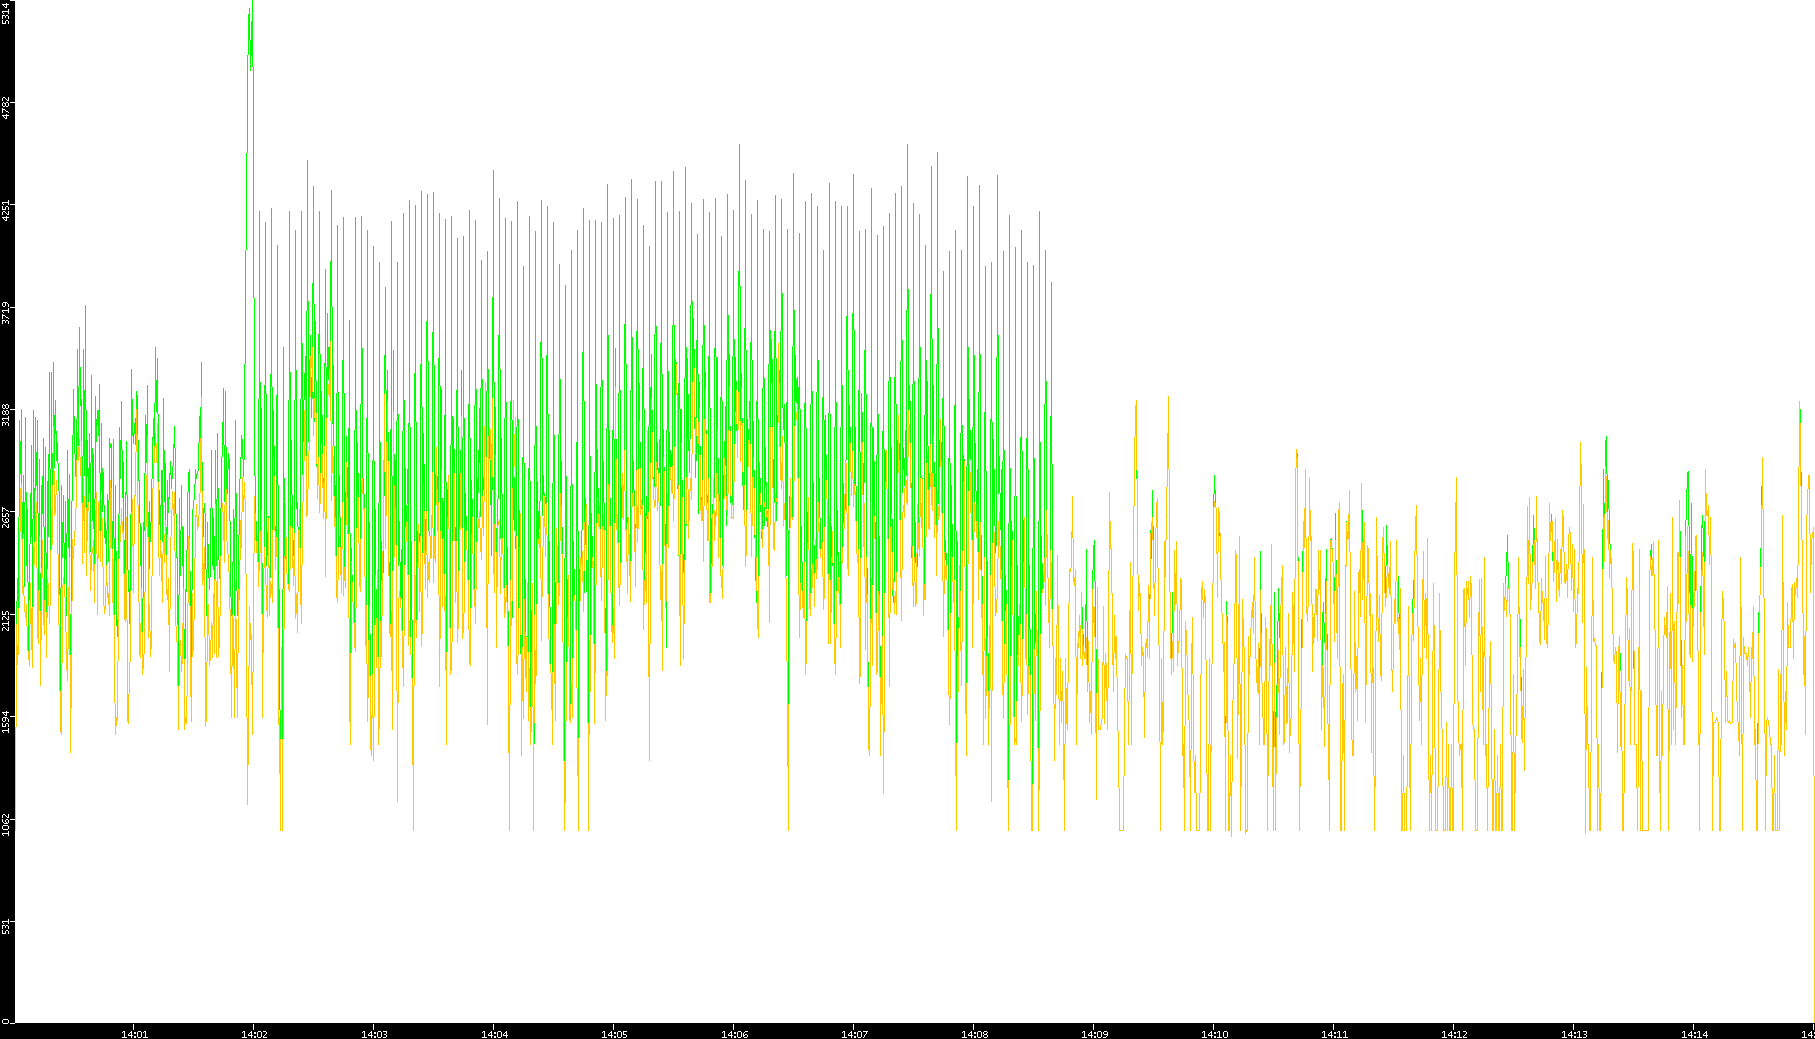The height and width of the screenshot is (1039, 1815).
Task: Click the 2657 vertical axis label
Action: pyautogui.click(x=7, y=517)
